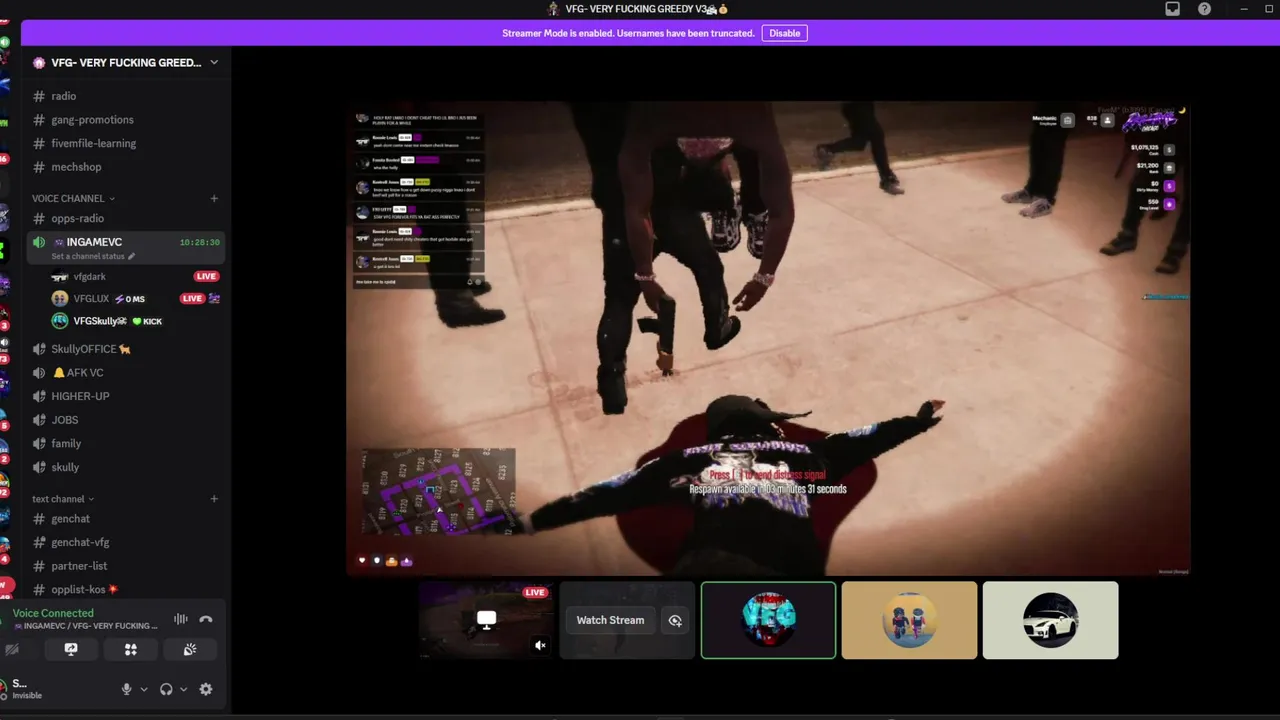Click the Watch Stream button
This screenshot has width=1280, height=720.
coord(610,620)
